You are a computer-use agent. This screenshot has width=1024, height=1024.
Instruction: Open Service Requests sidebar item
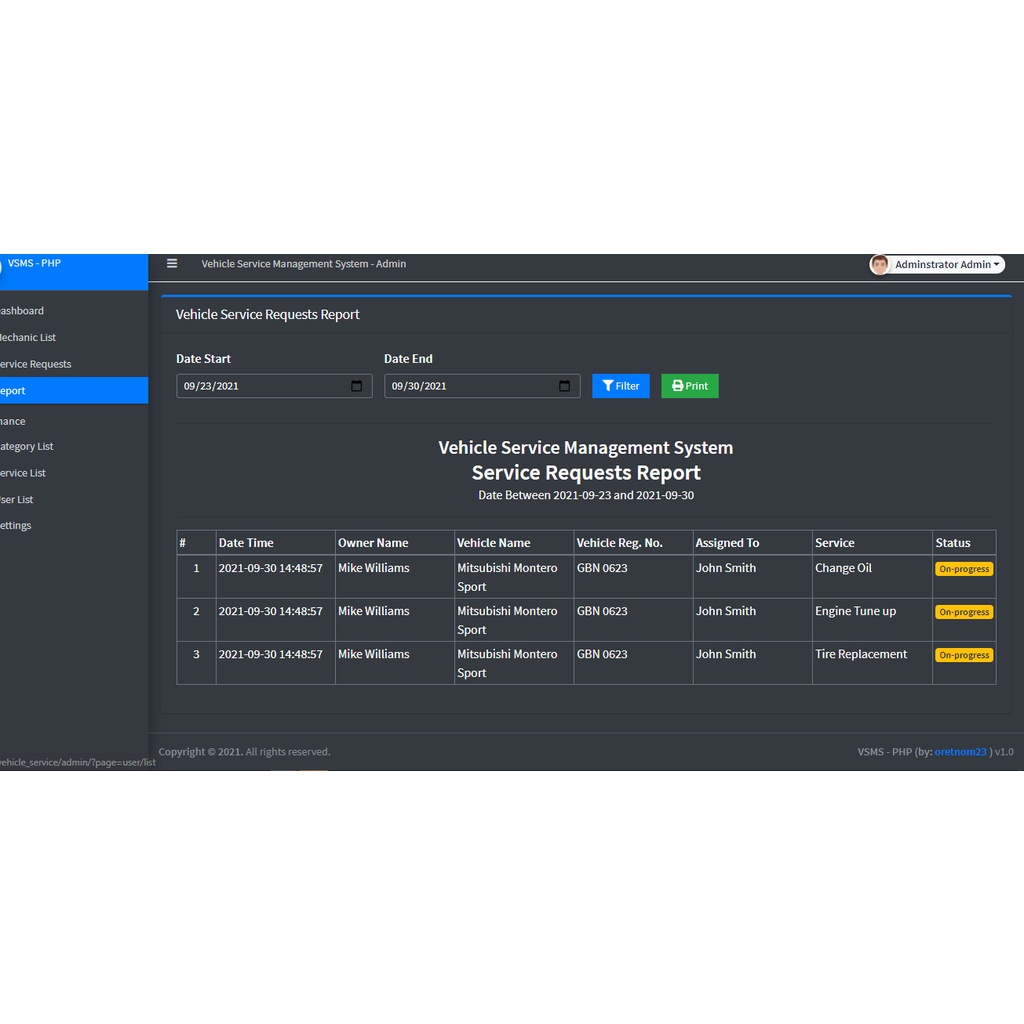tap(36, 364)
